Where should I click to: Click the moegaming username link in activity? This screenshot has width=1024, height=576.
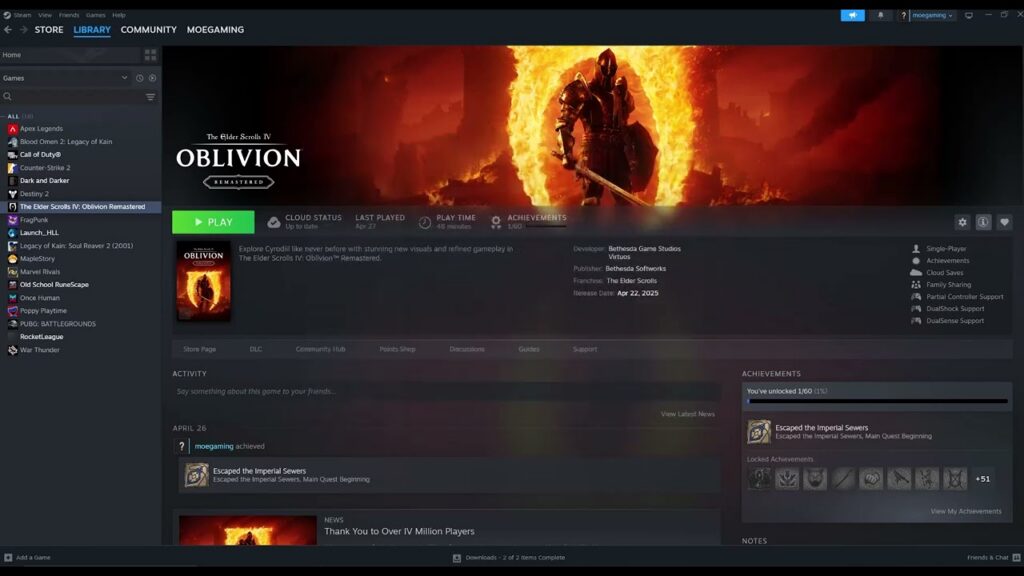click(x=214, y=446)
